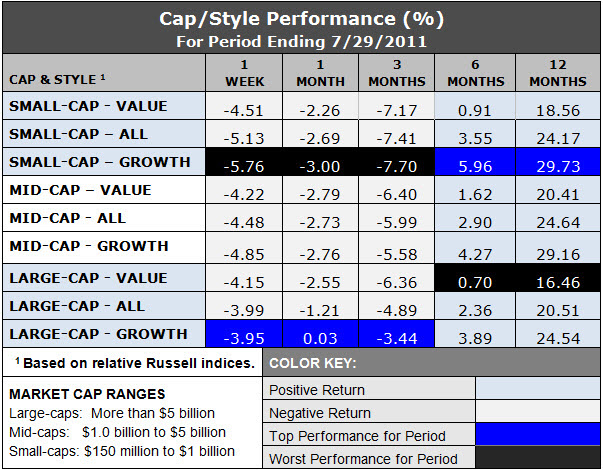Select the 1 WEEK column header
This screenshot has width=603, height=470.
click(x=244, y=73)
